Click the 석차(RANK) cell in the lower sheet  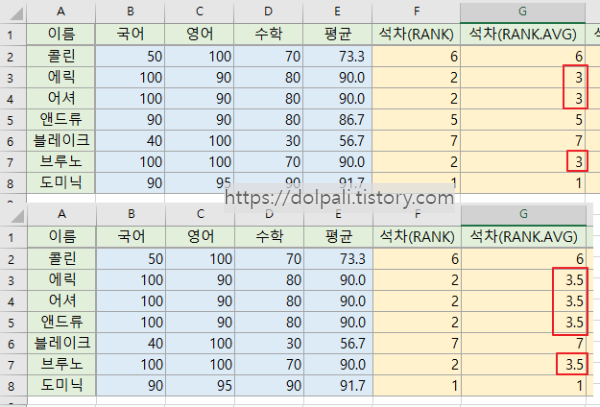[x=417, y=237]
